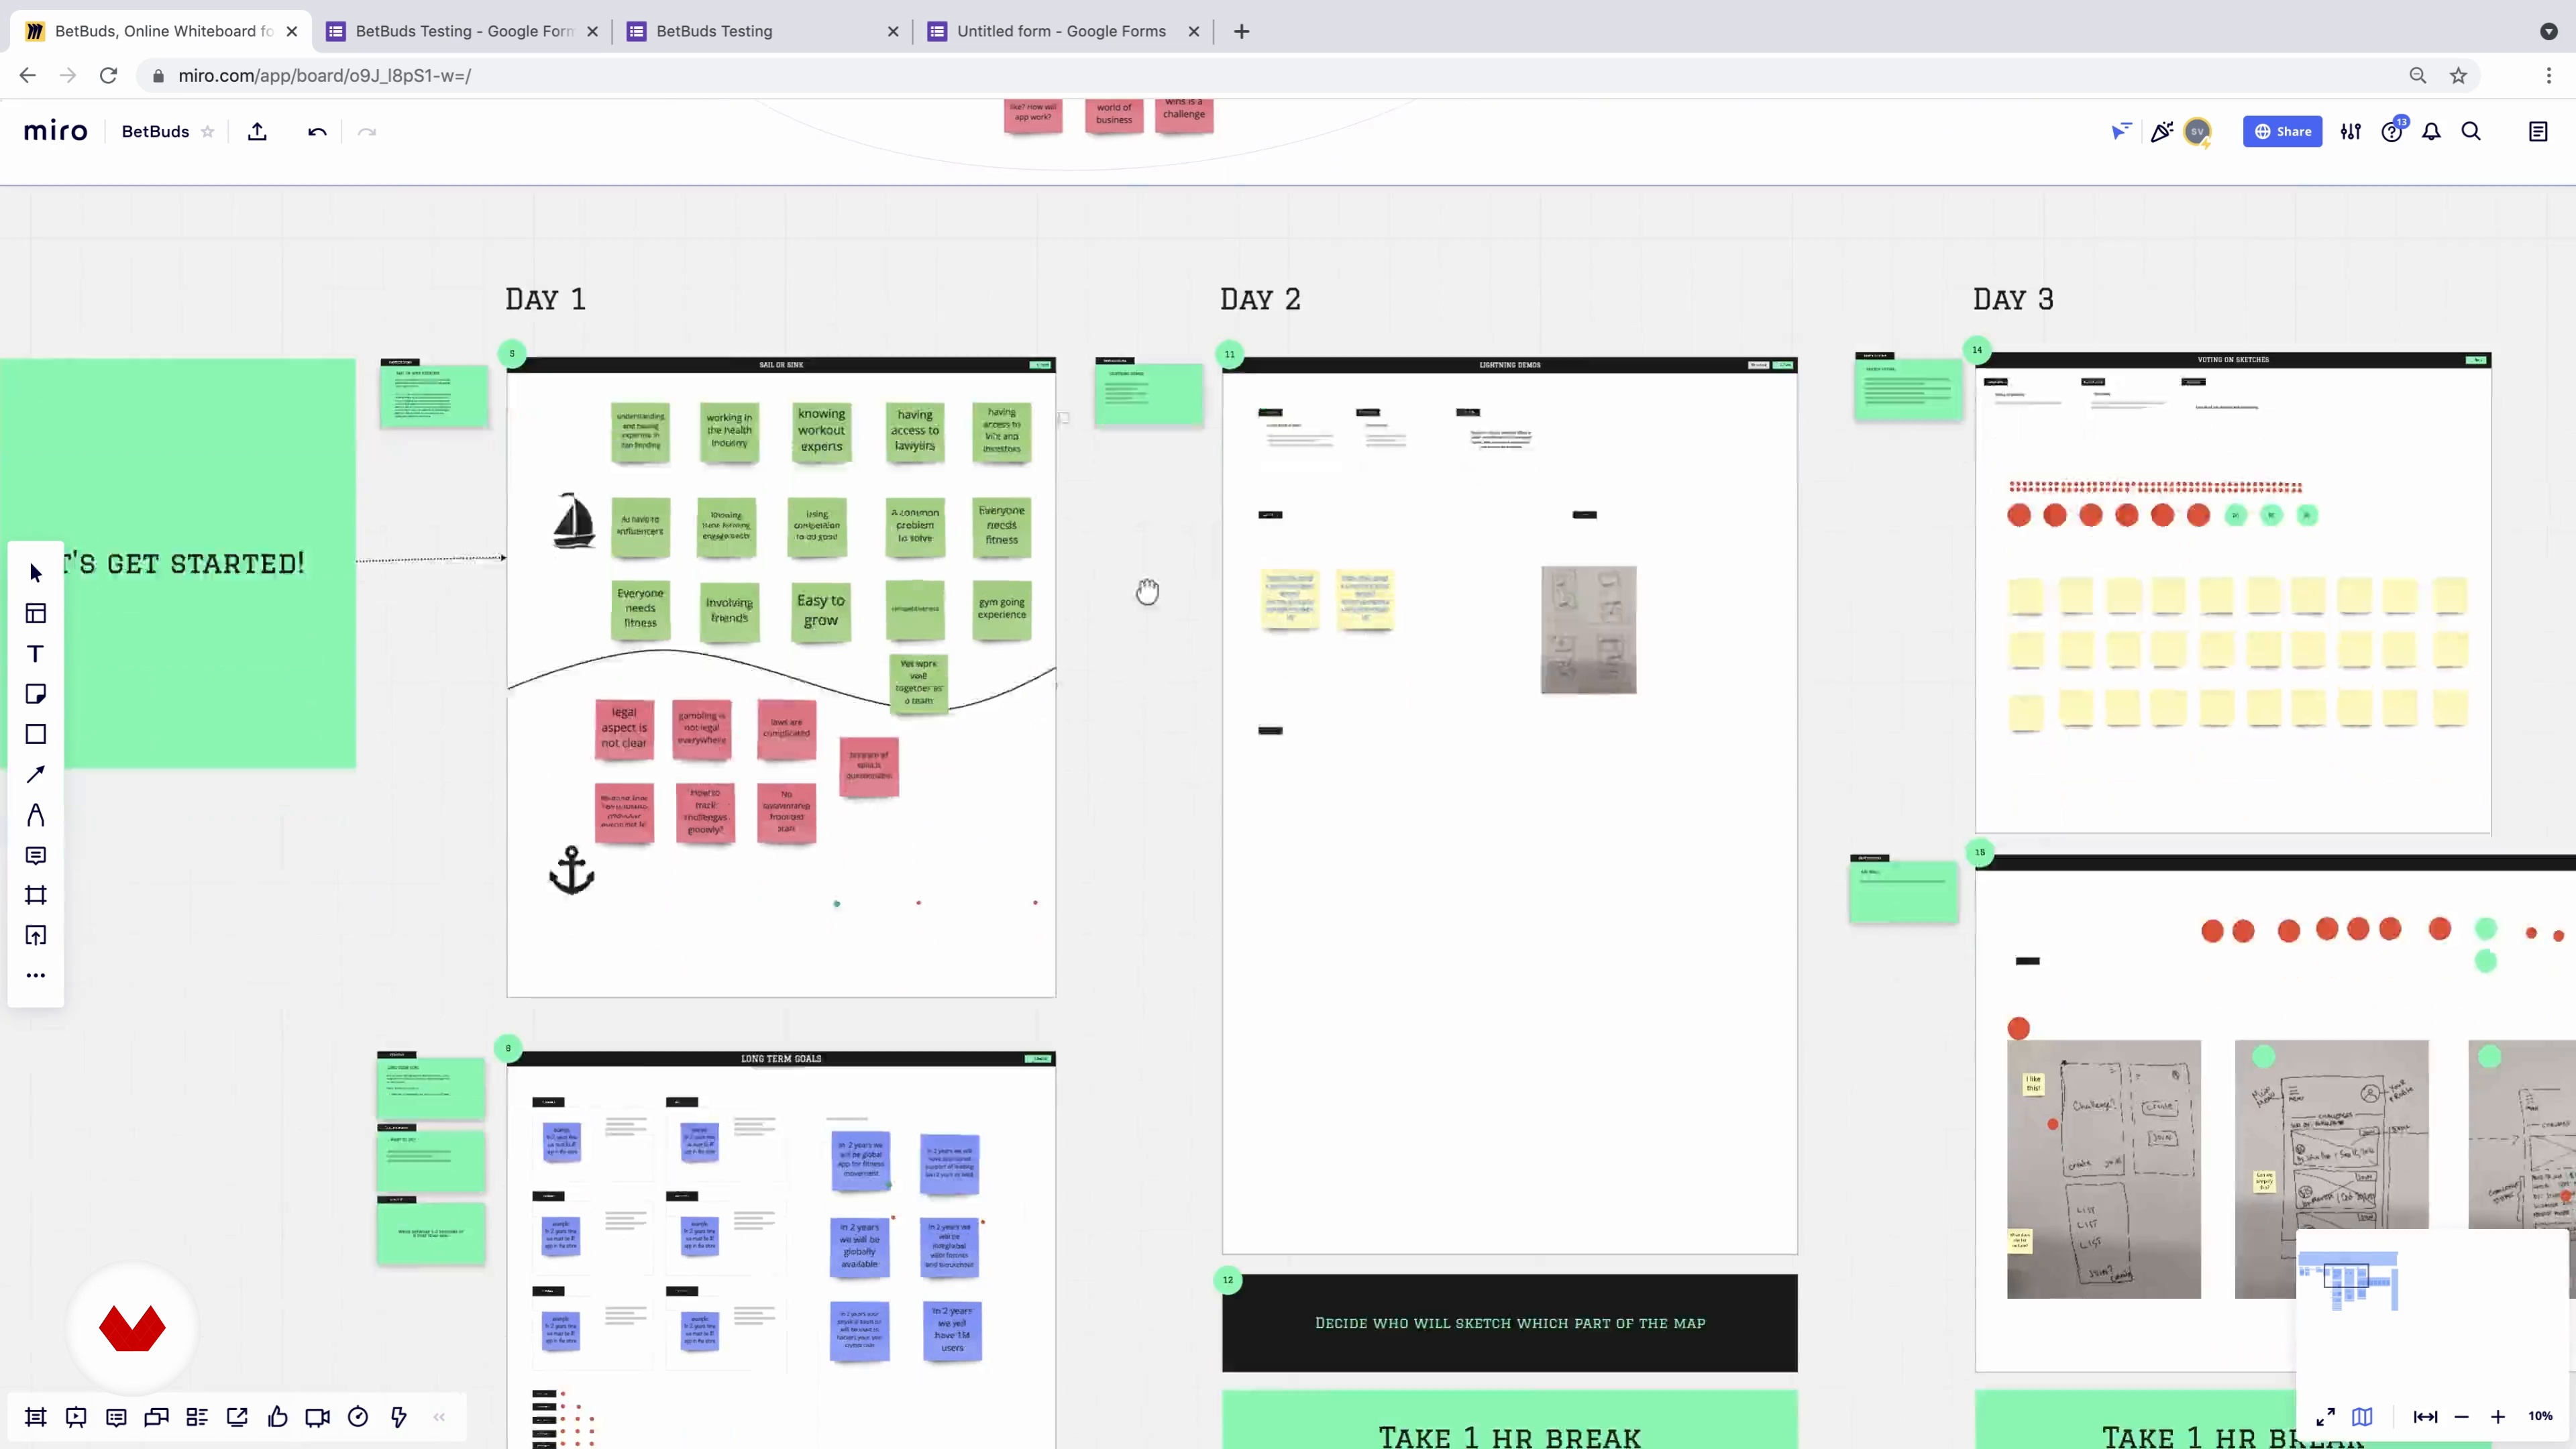Select the Comment tool

36,855
